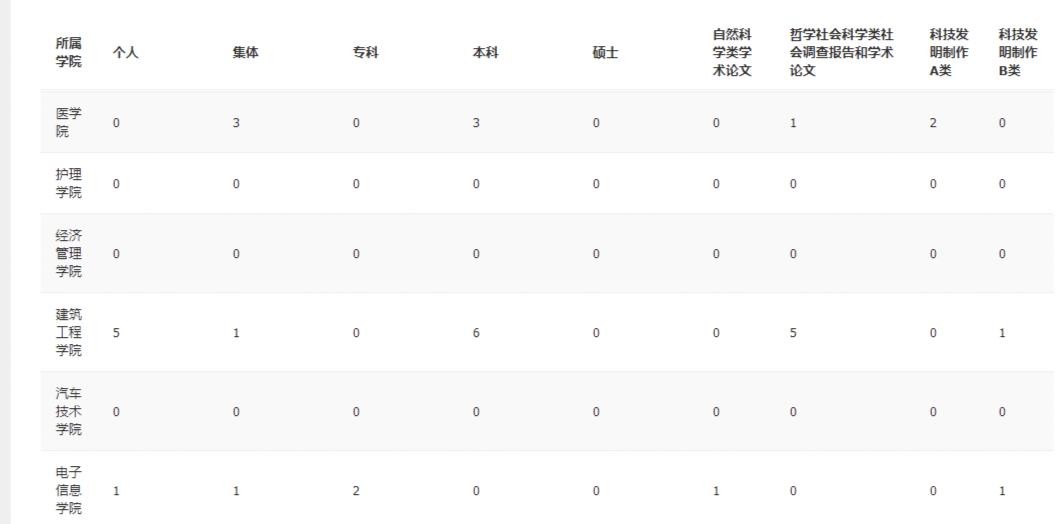Click 医学院's 集体 value of 3
This screenshot has width=1056, height=524.
tap(236, 124)
